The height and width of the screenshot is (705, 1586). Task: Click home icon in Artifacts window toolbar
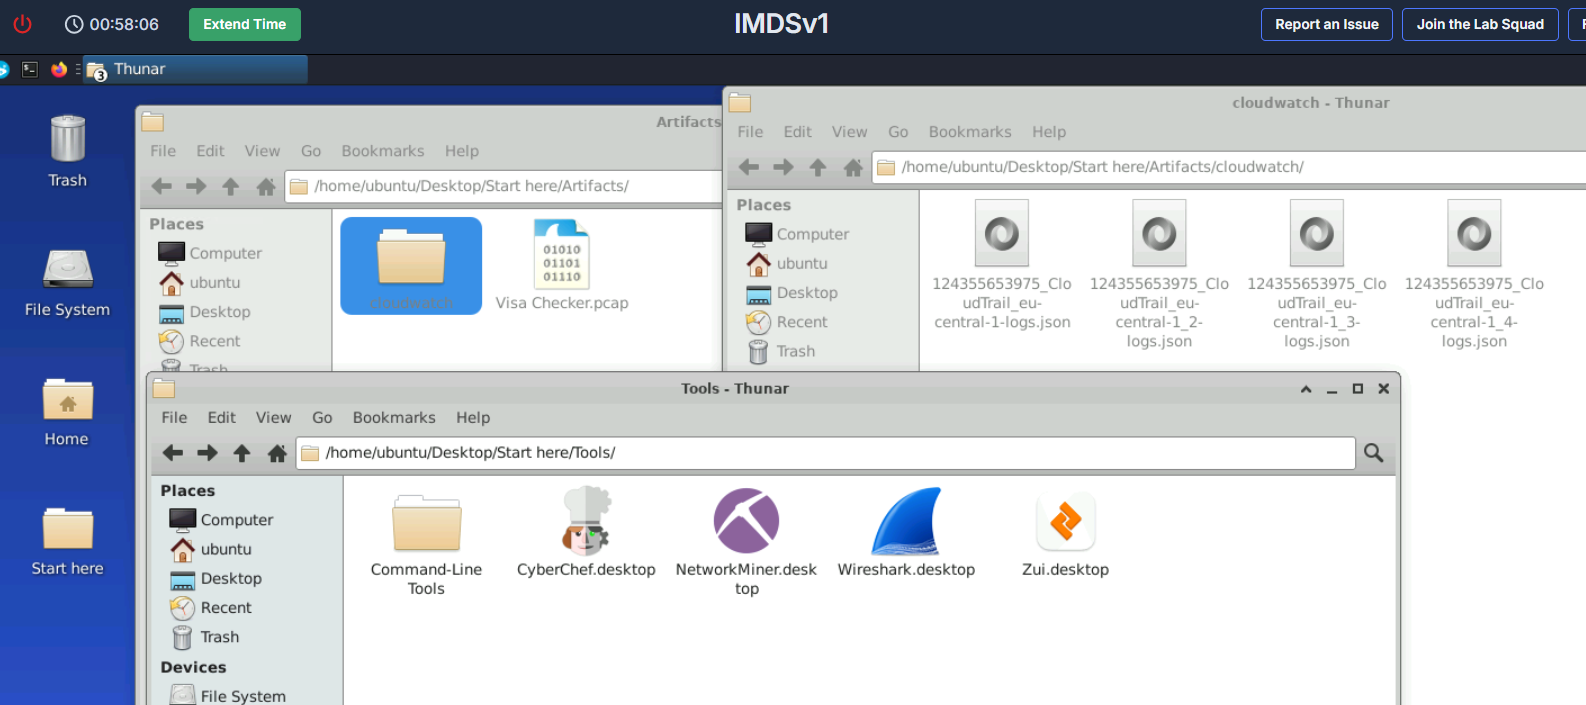coord(266,186)
